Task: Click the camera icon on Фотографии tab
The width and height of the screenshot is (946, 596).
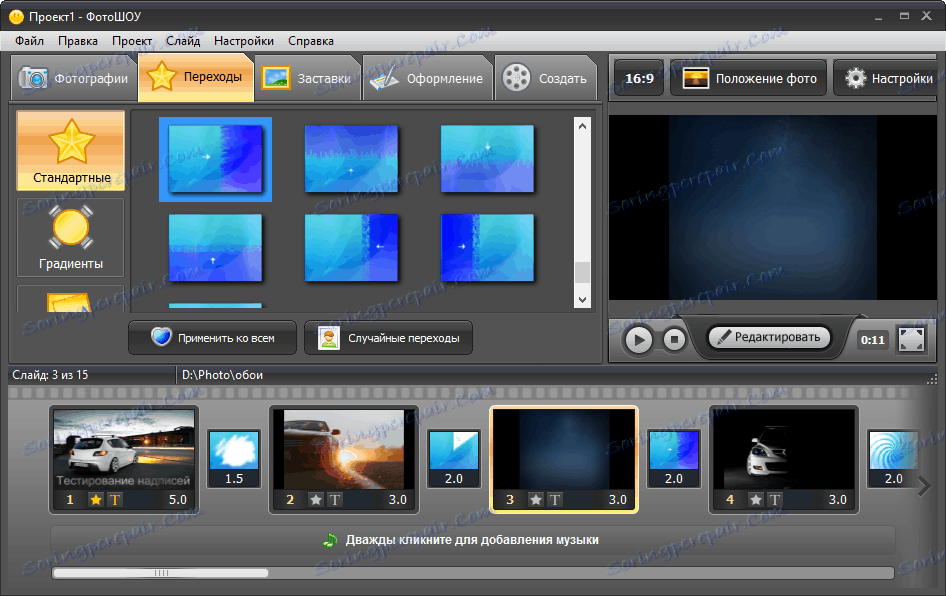Action: click(x=33, y=78)
